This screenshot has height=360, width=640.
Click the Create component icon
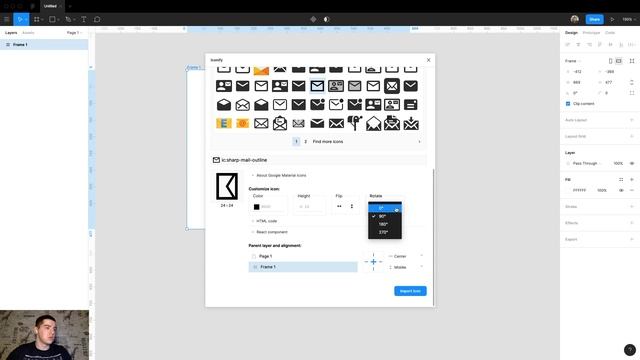[x=313, y=19]
